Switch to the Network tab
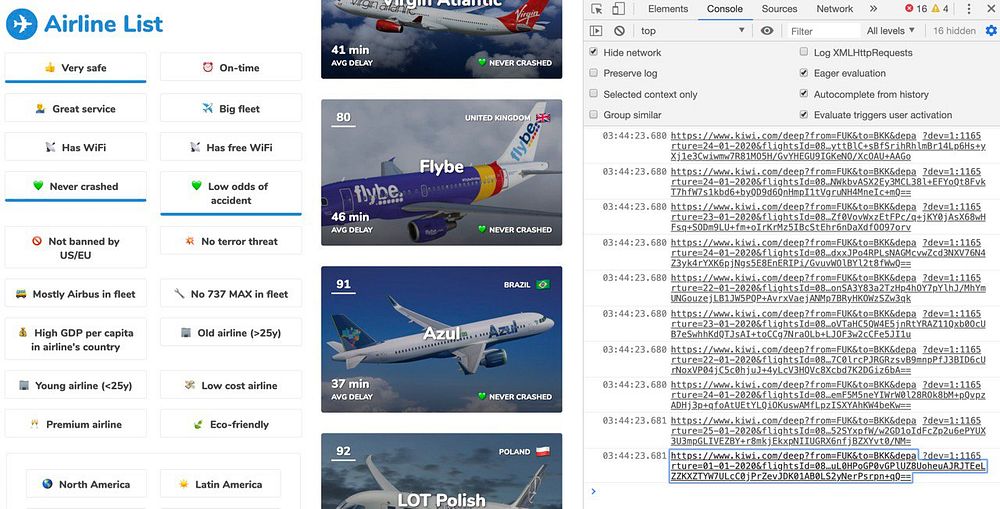 coord(834,9)
